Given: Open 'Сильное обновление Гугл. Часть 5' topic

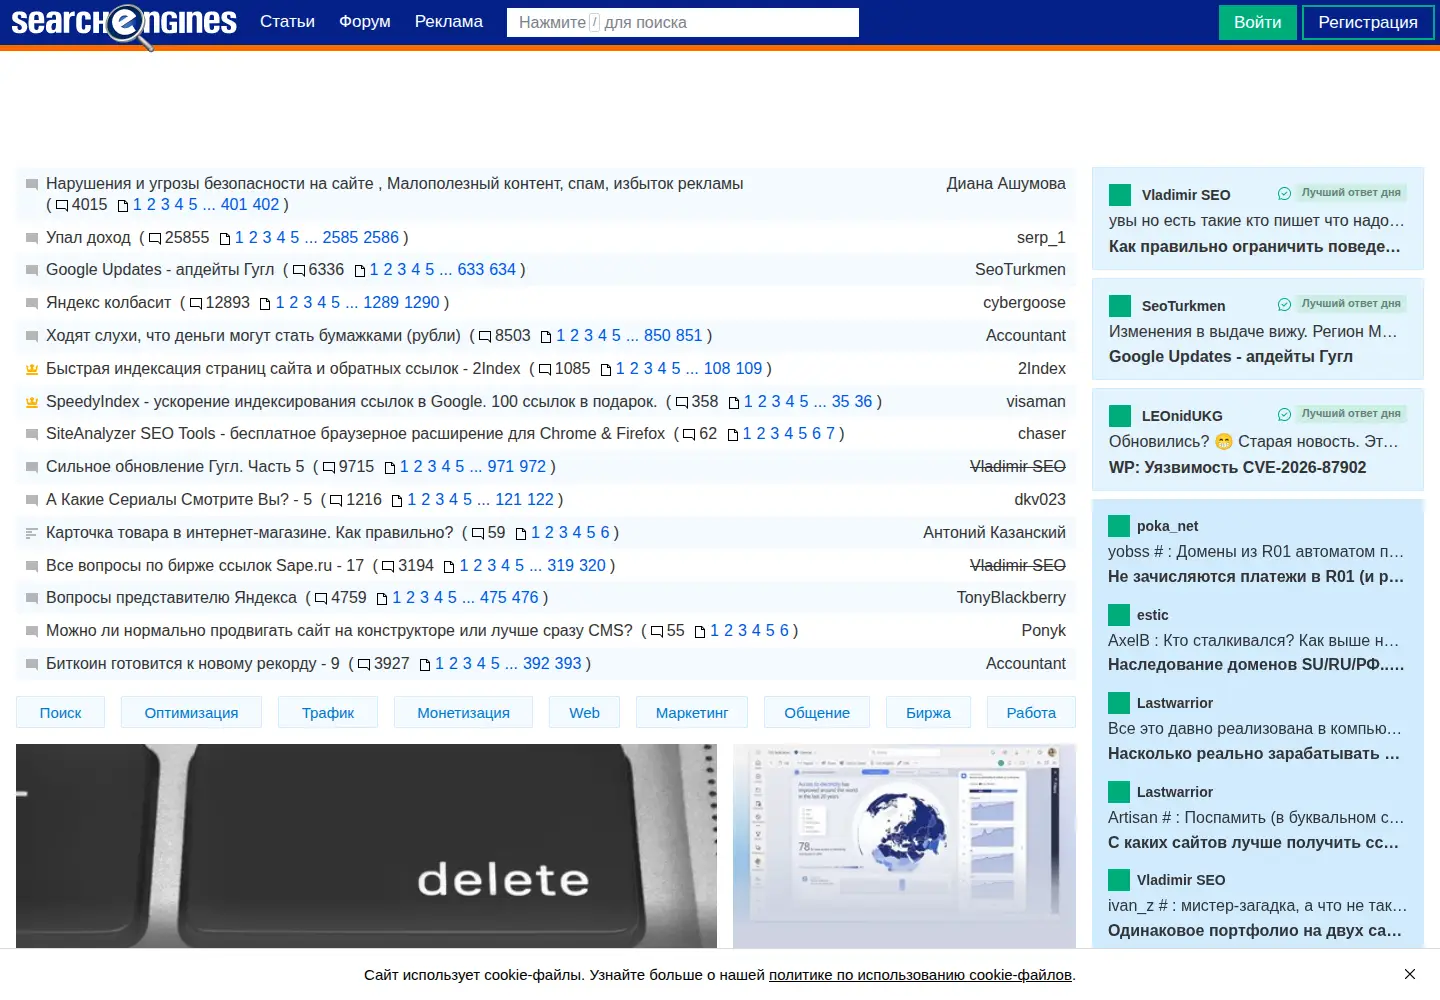Looking at the screenshot, I should click(175, 467).
